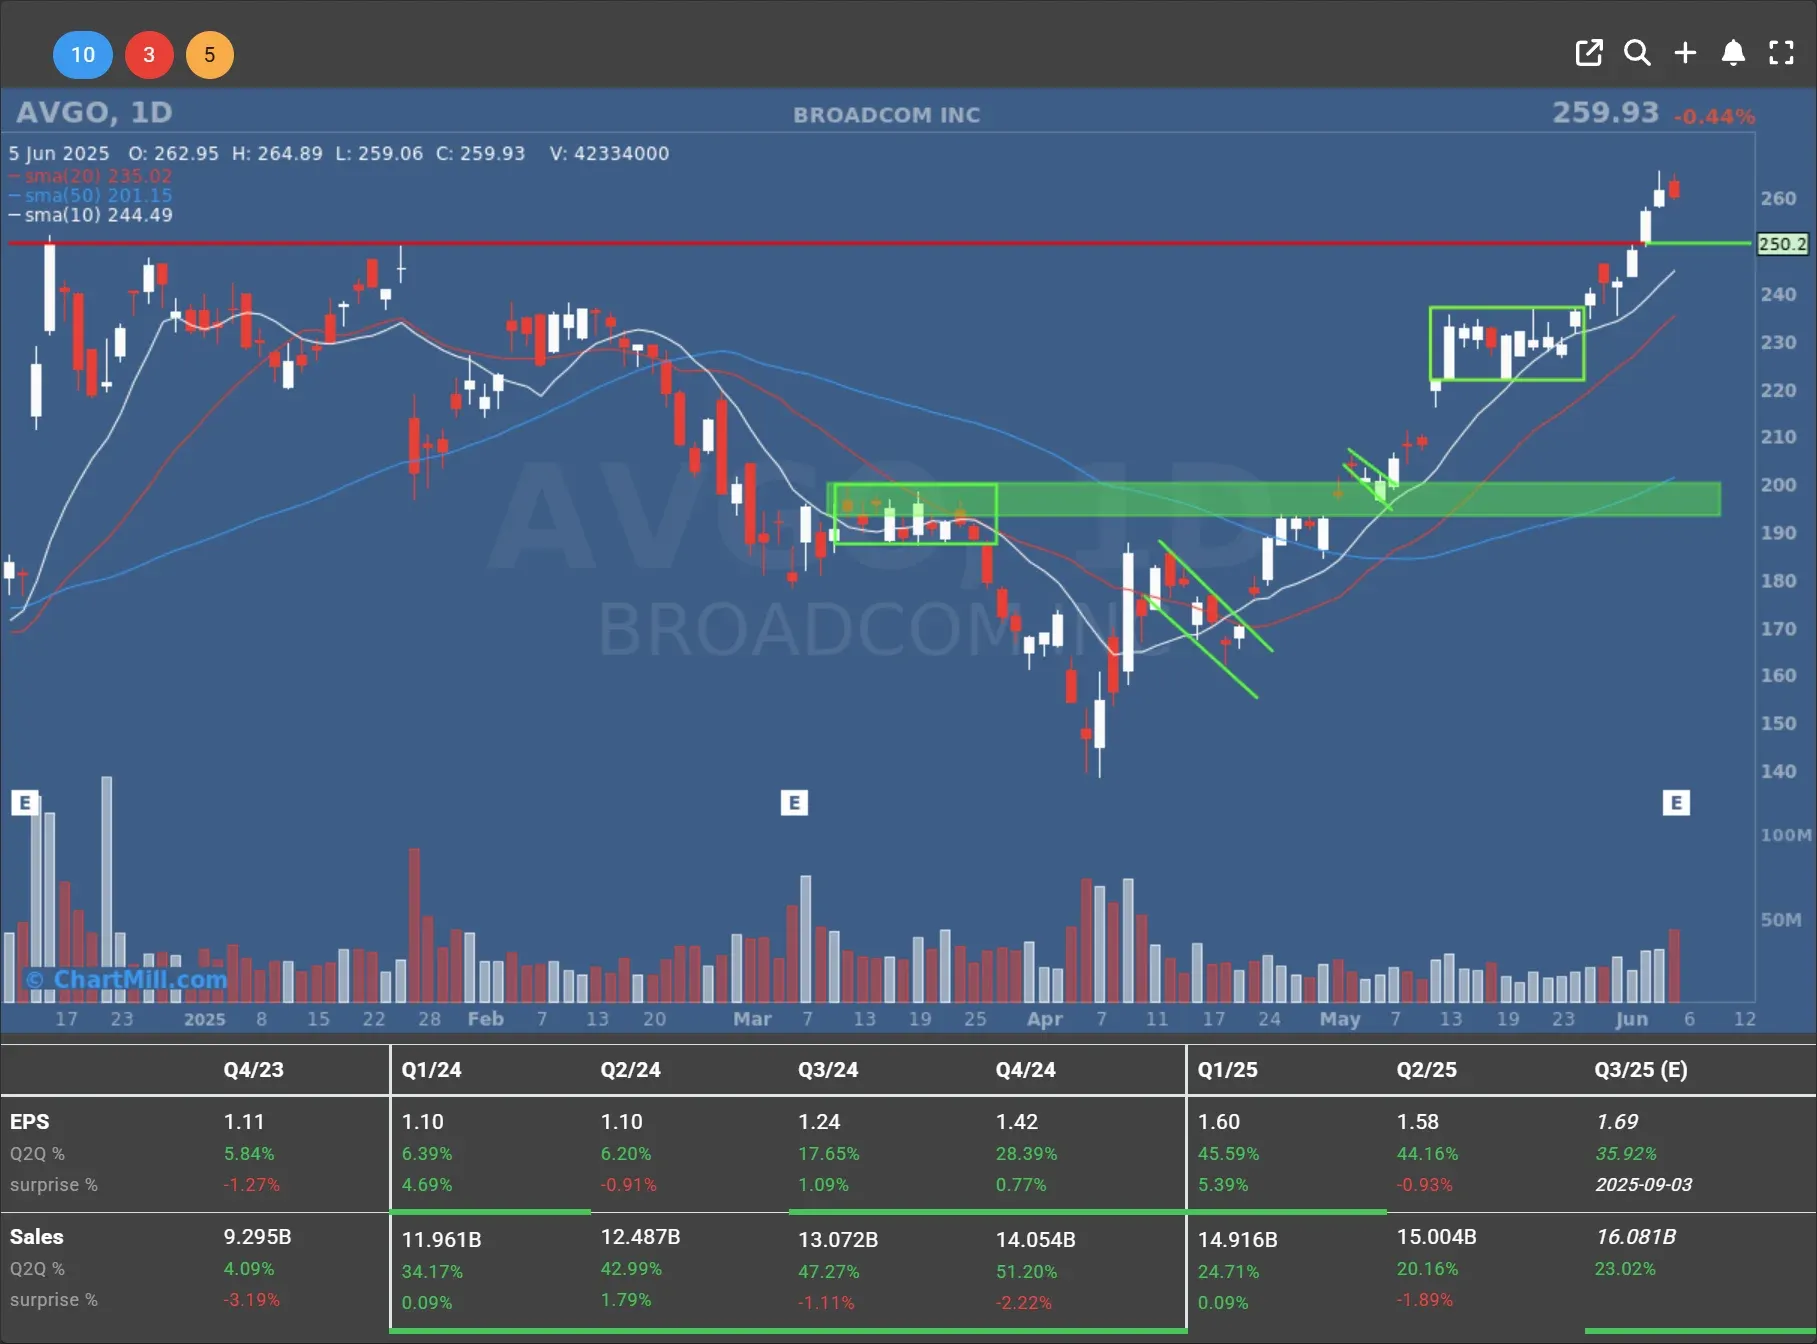Click the AVGO, 1D ticker label
This screenshot has width=1817, height=1344.
click(x=94, y=112)
